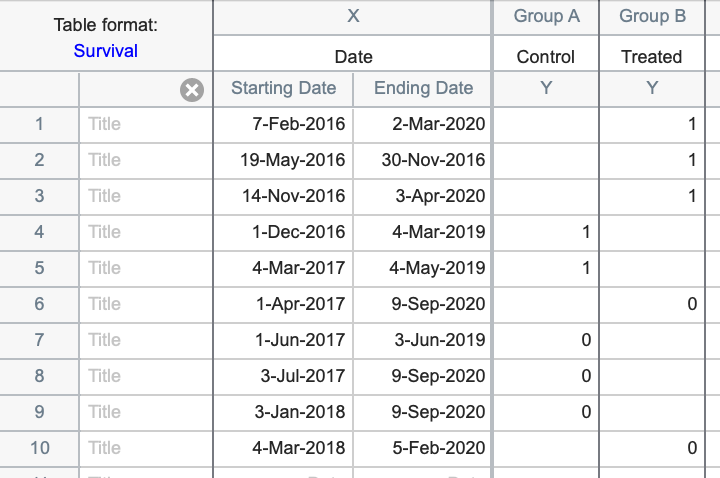
Task: Select row number 1 header
Action: 40,124
